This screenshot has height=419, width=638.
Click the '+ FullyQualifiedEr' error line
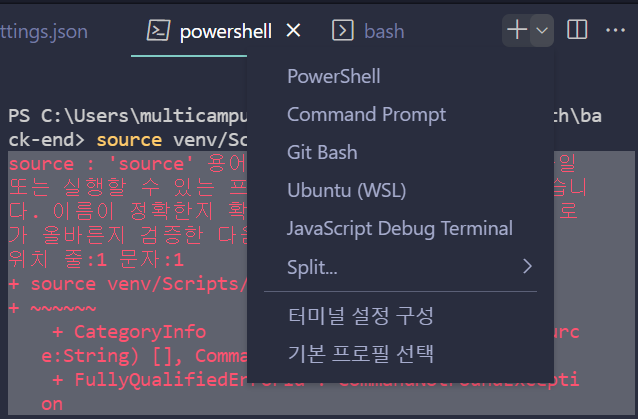(150, 380)
